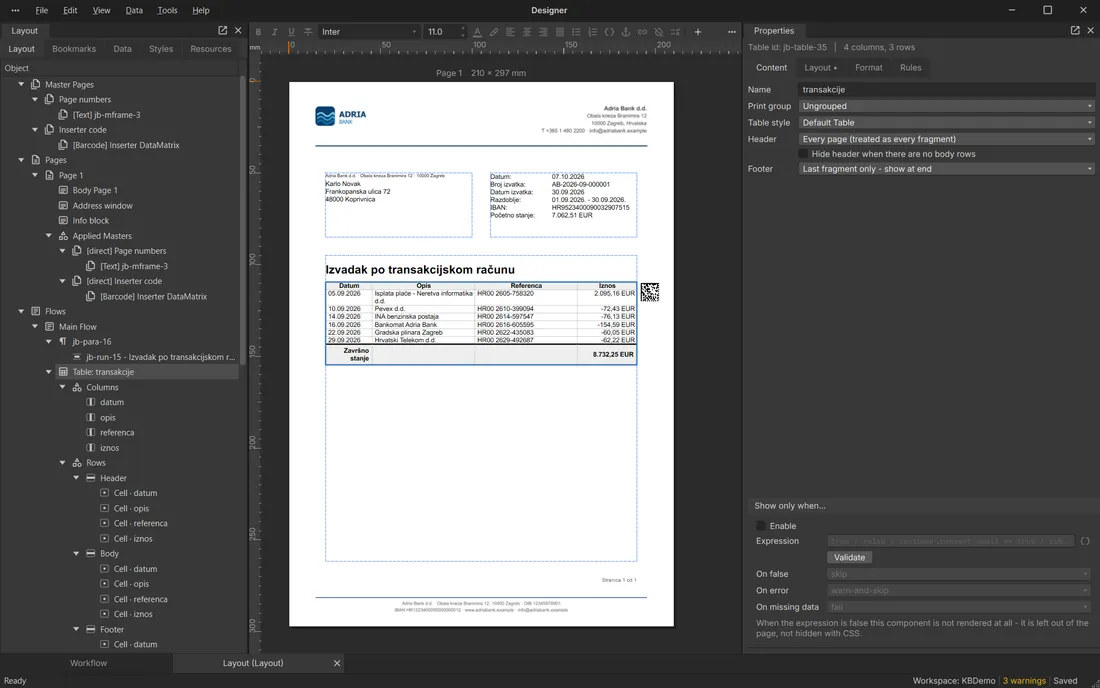Align text right

(543, 32)
